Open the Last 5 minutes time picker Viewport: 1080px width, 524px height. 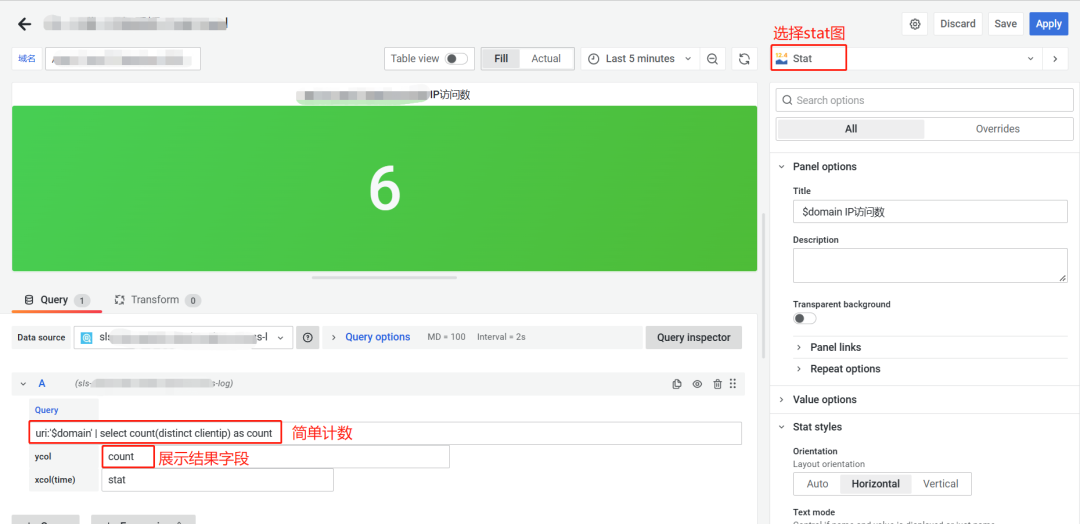coord(640,59)
